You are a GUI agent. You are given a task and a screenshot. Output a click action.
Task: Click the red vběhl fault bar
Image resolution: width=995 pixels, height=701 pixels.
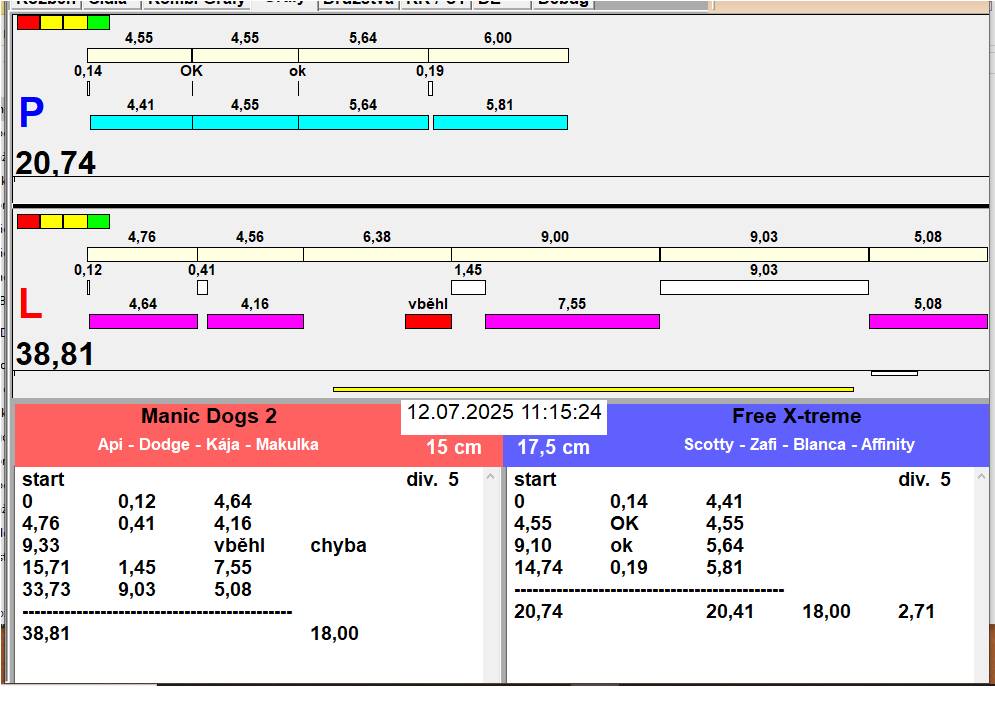(428, 321)
